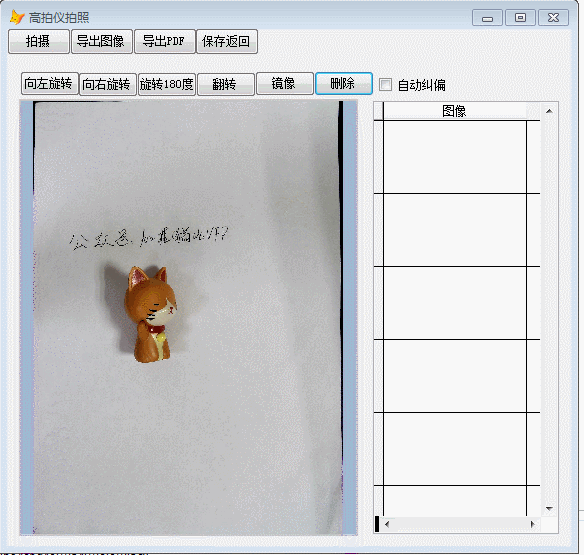The height and width of the screenshot is (555, 584).
Task: Mirror the image using 镜像
Action: point(285,84)
